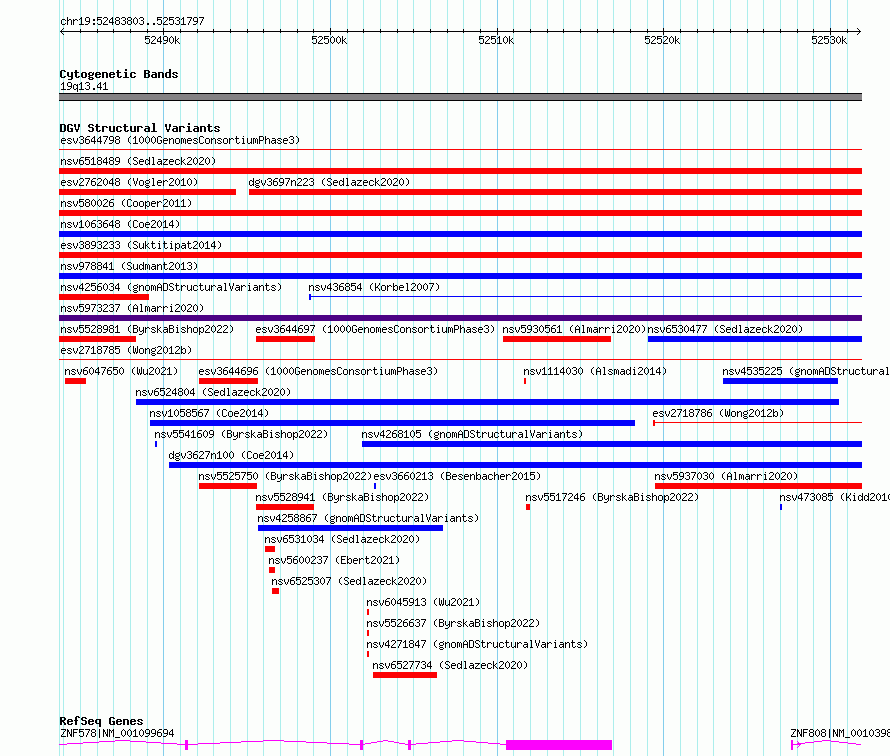
Task: Open esv2718785 Wong2012b variant
Action: click(460, 359)
